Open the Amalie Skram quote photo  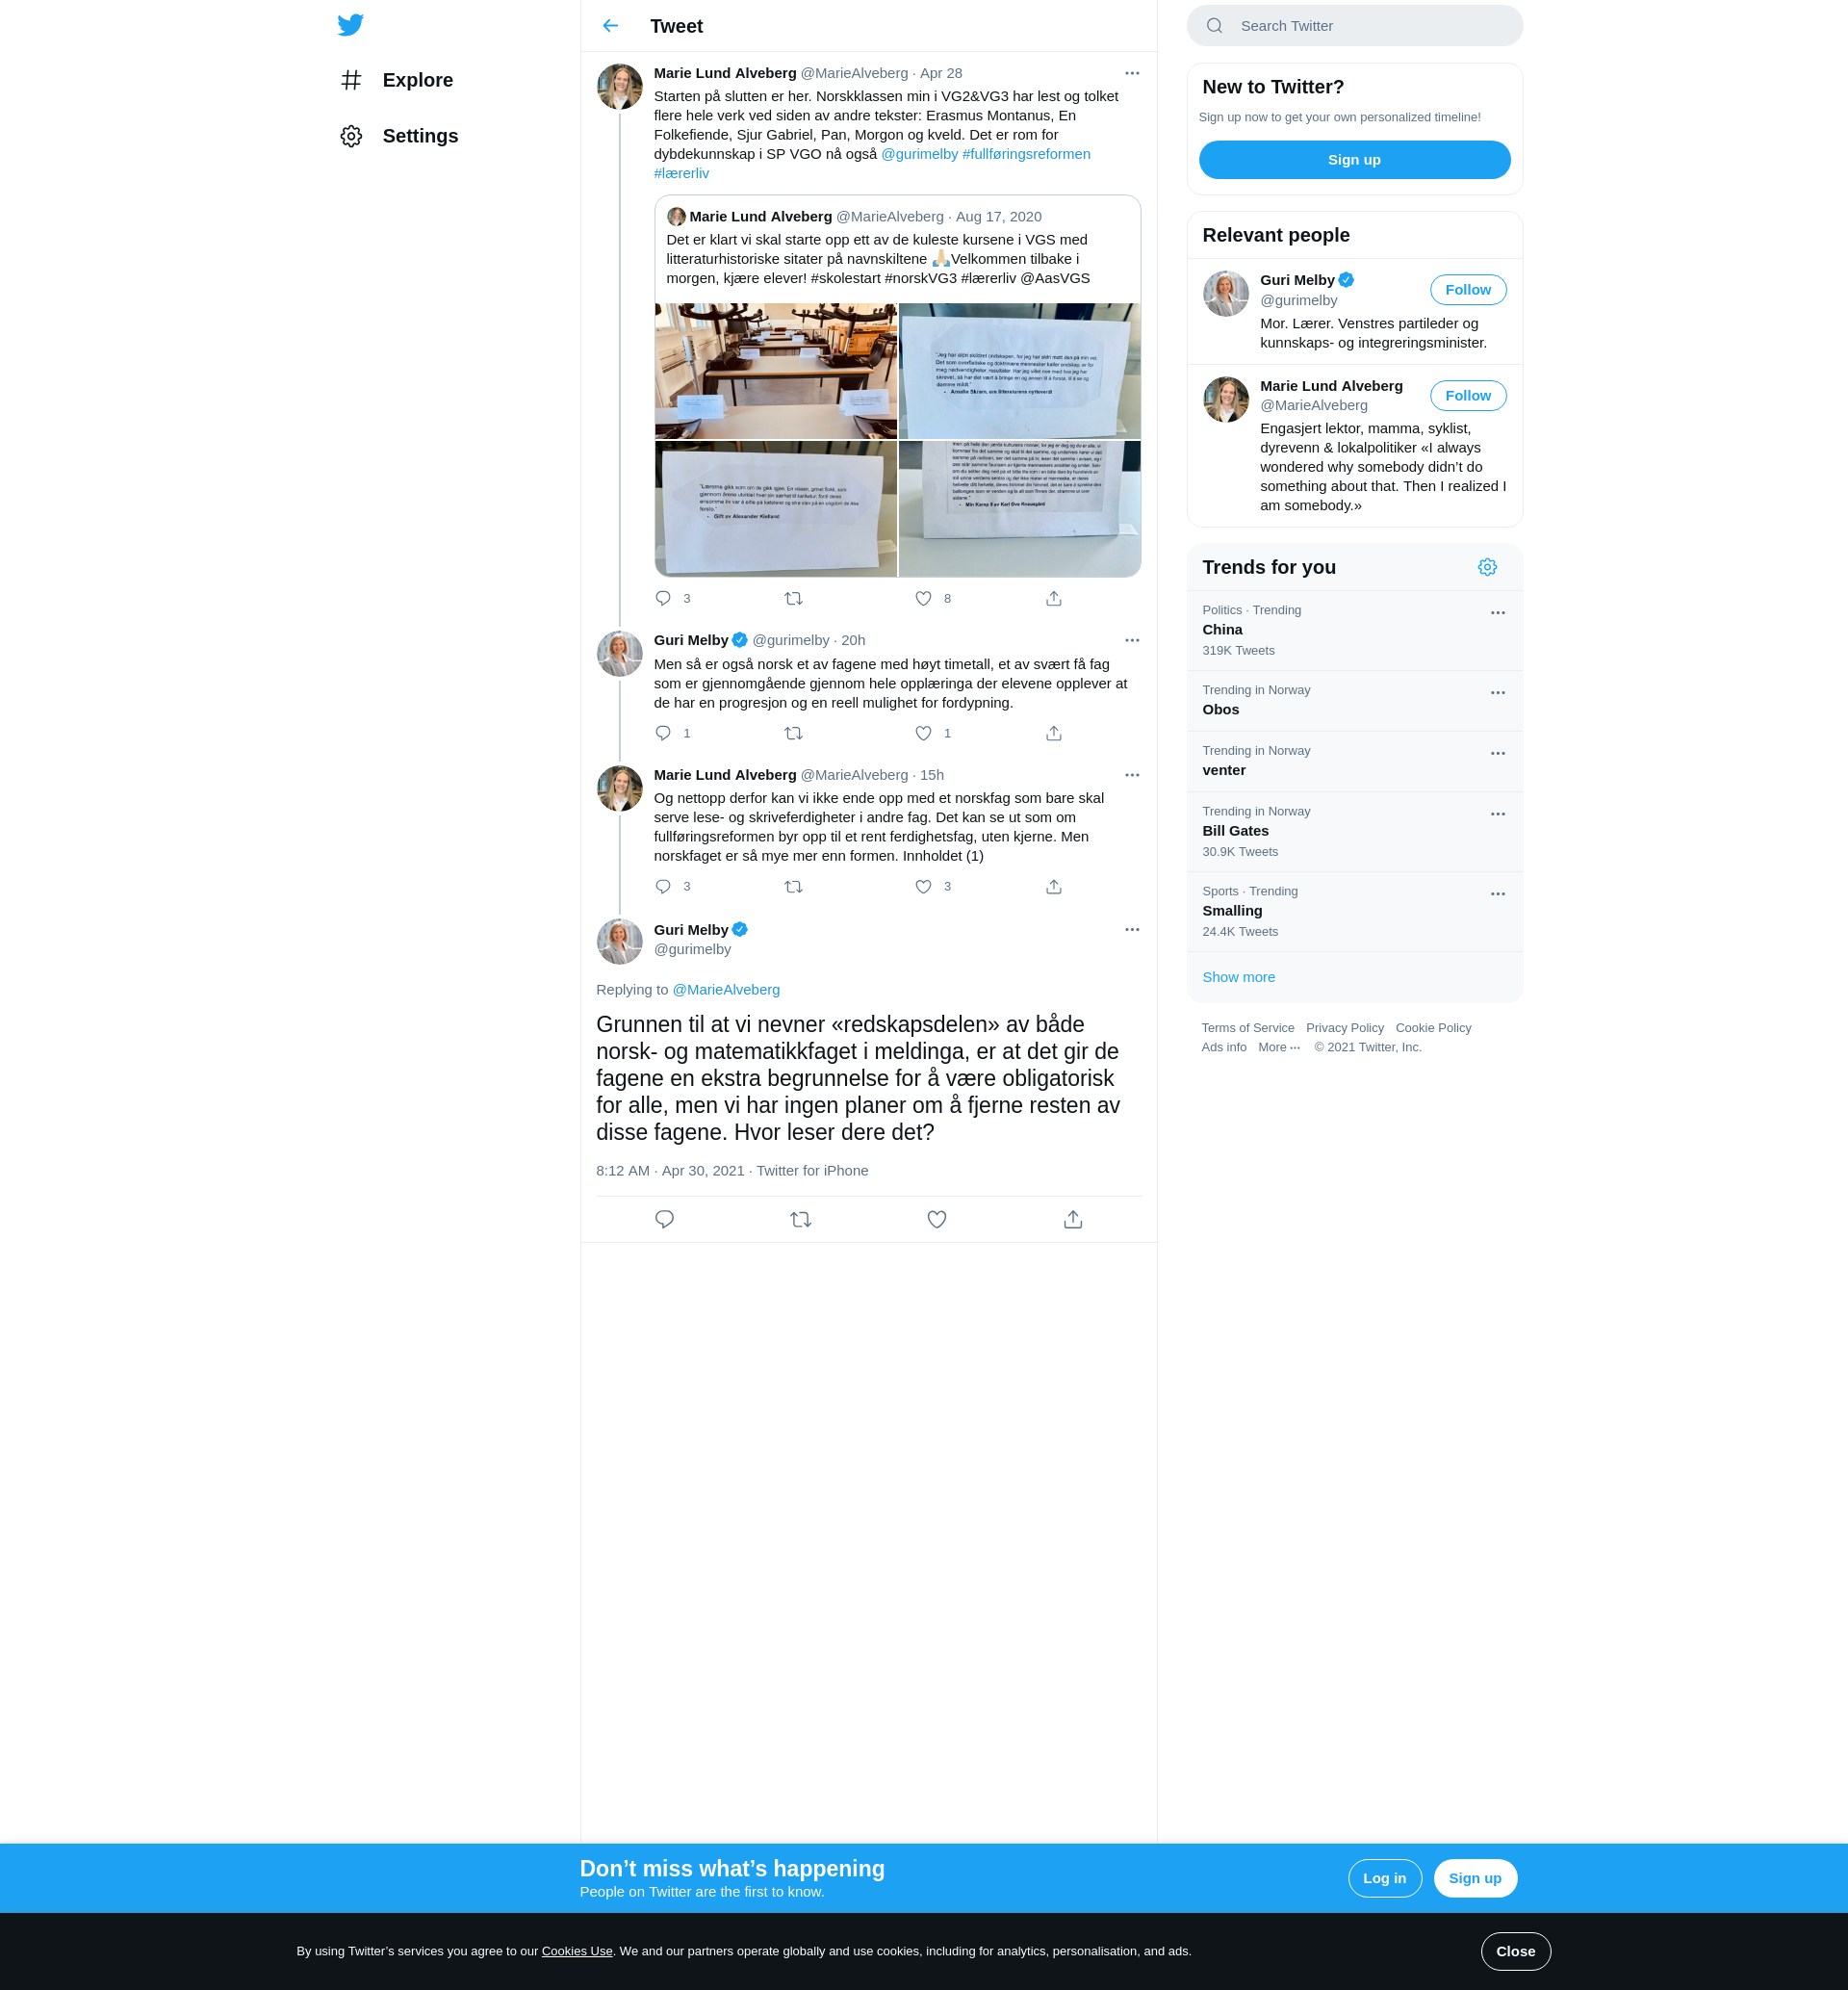click(x=1019, y=371)
